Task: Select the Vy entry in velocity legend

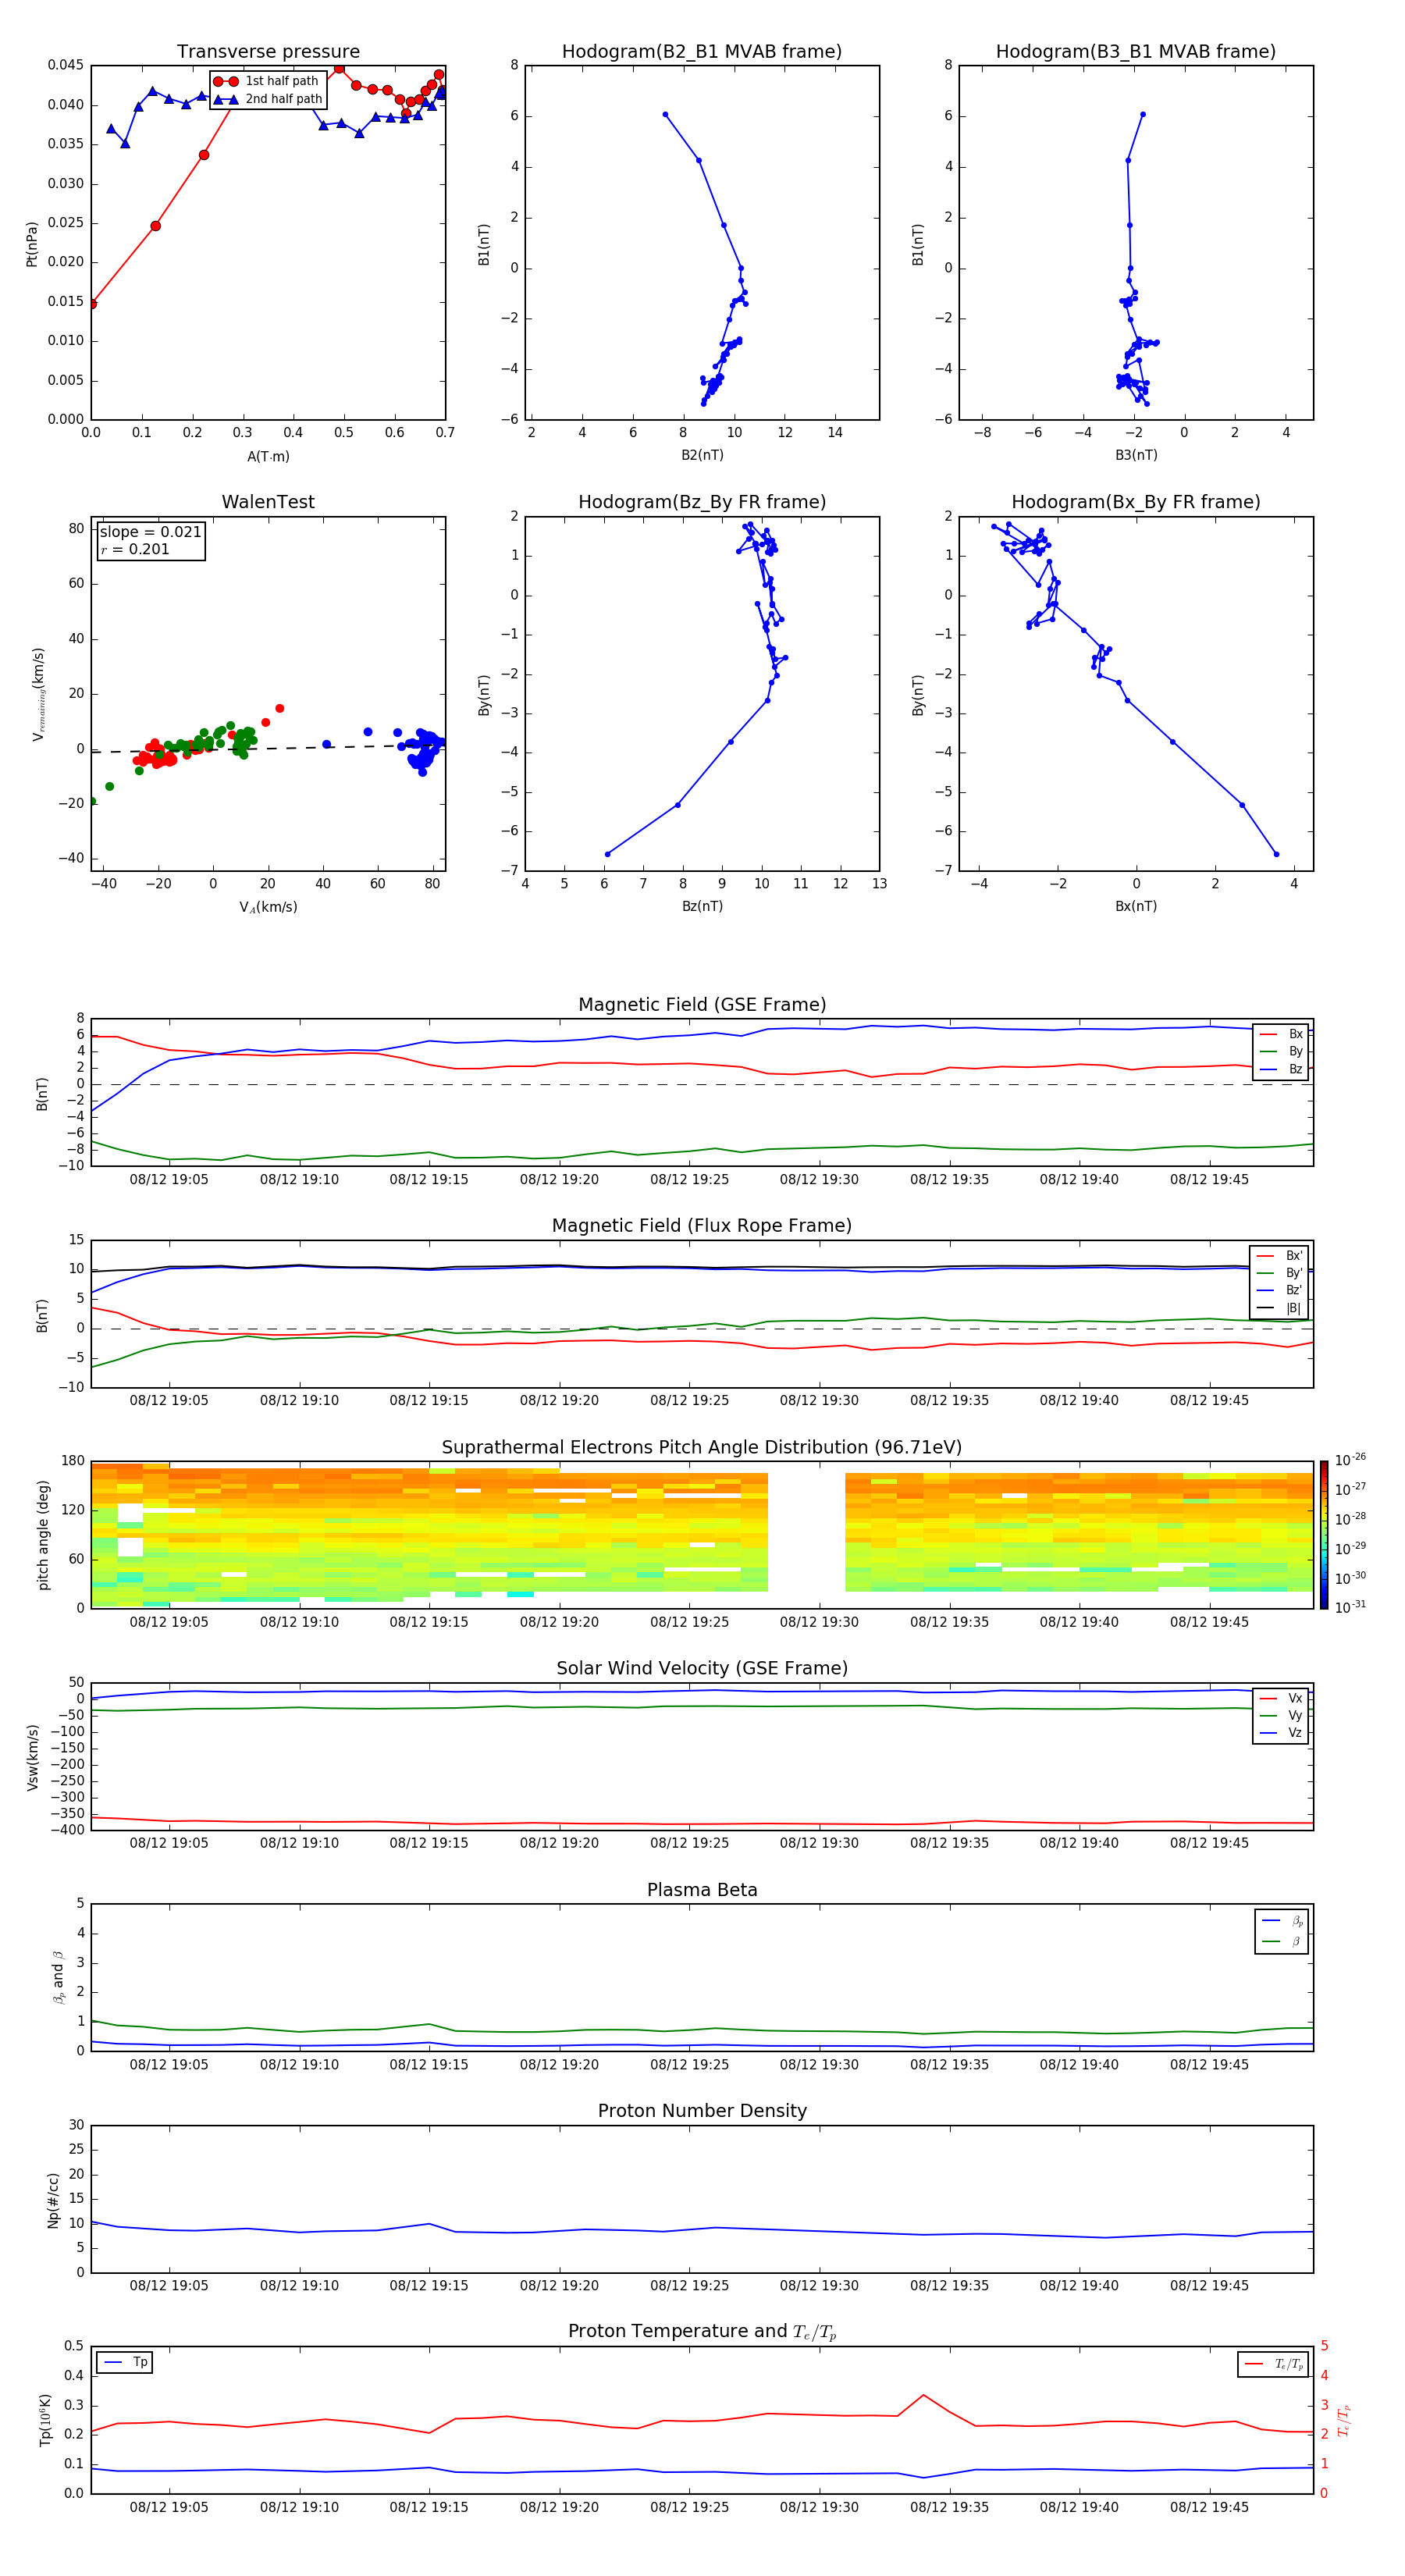Action: point(1281,1716)
